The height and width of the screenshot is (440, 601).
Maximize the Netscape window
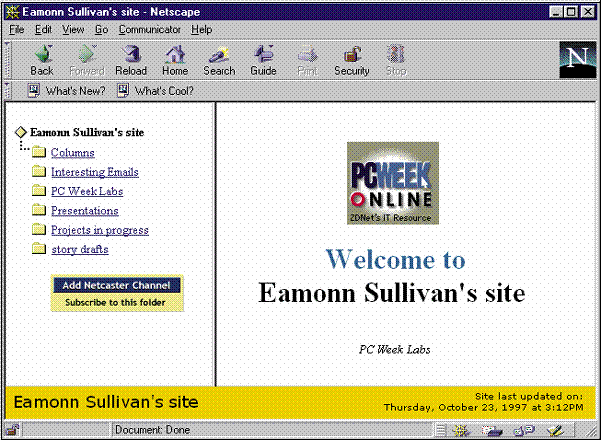(x=571, y=12)
